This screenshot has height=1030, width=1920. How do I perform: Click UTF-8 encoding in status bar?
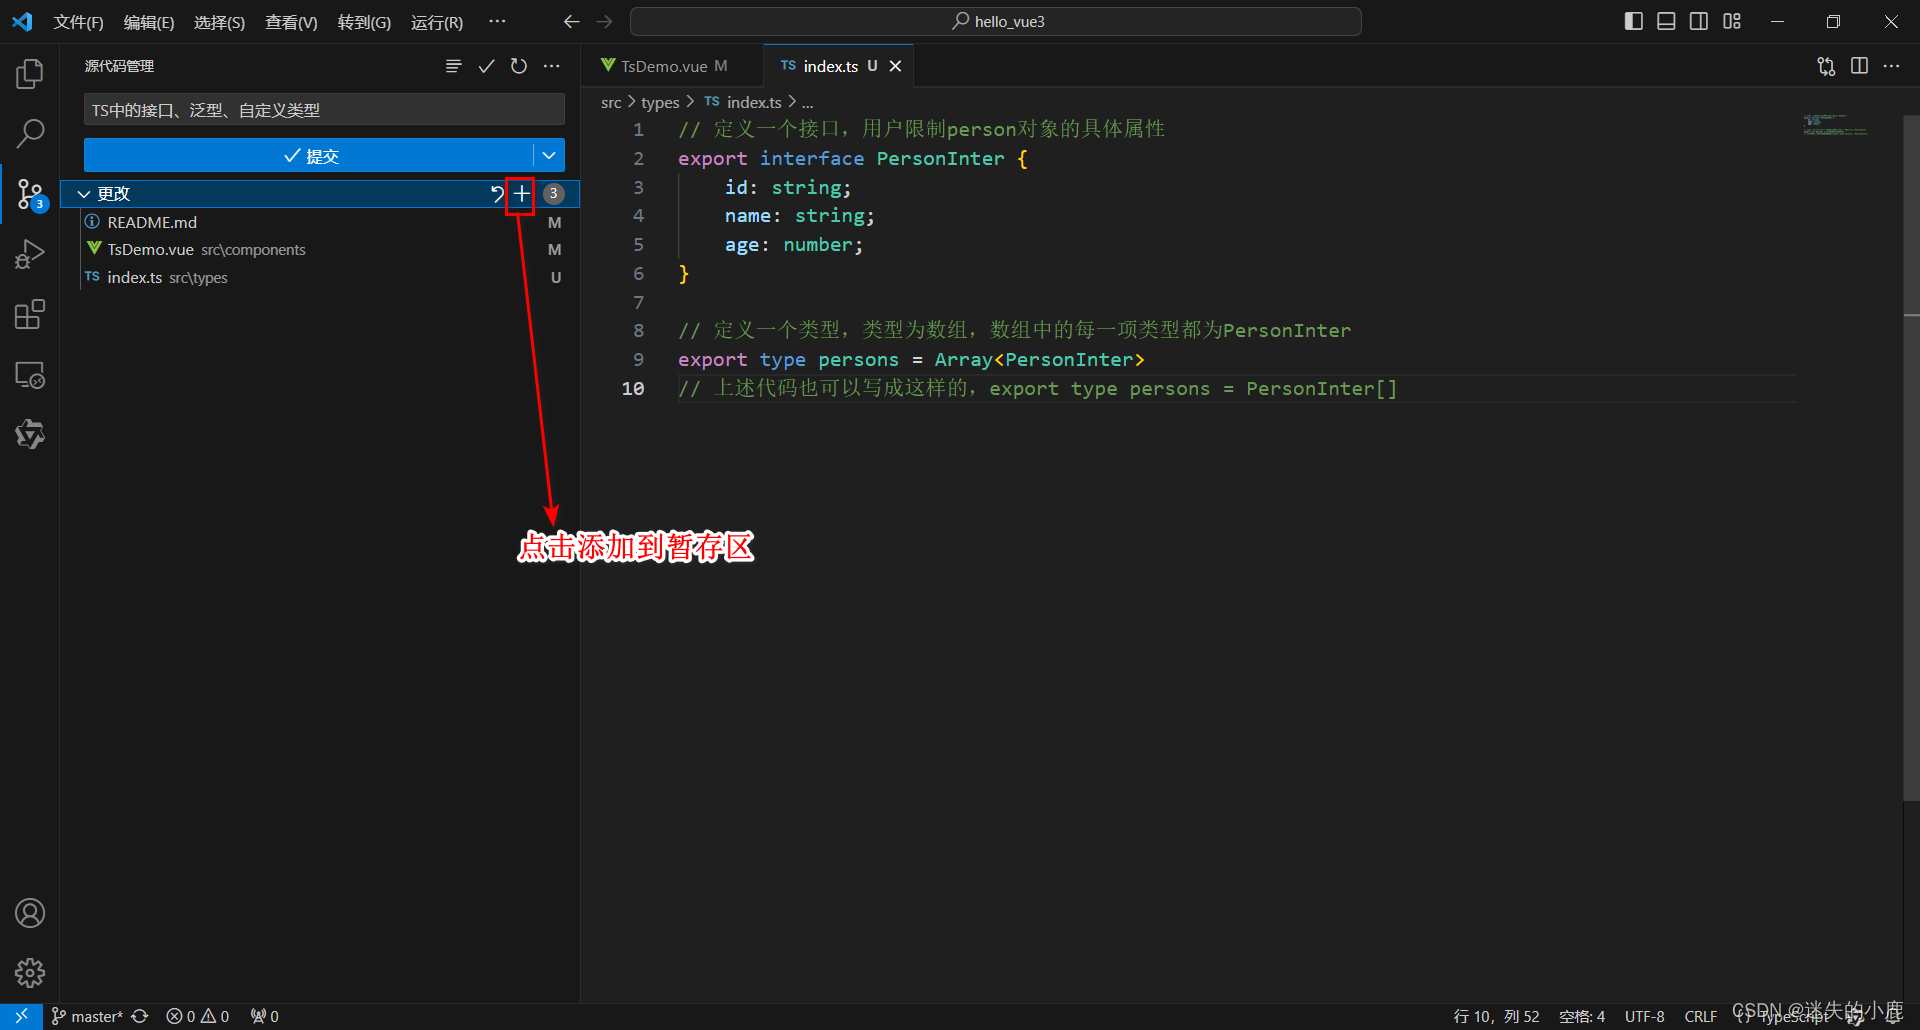click(x=1644, y=1016)
